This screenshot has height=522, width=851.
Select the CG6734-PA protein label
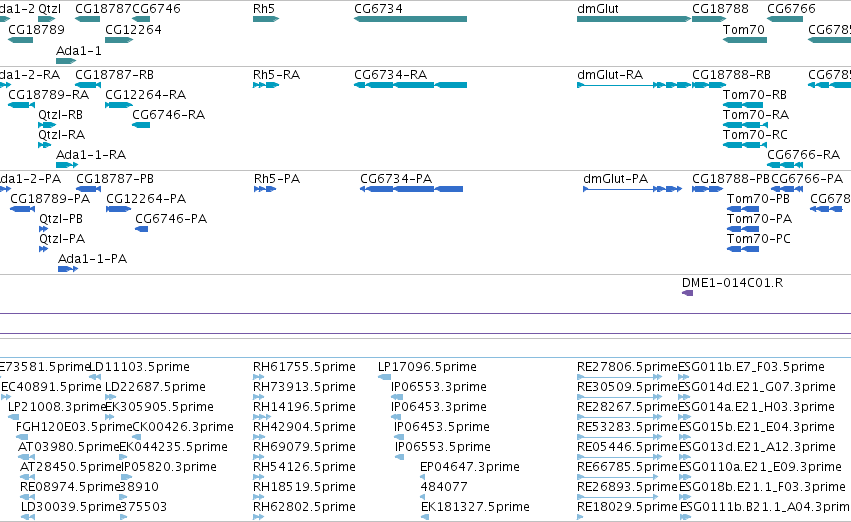tap(396, 179)
